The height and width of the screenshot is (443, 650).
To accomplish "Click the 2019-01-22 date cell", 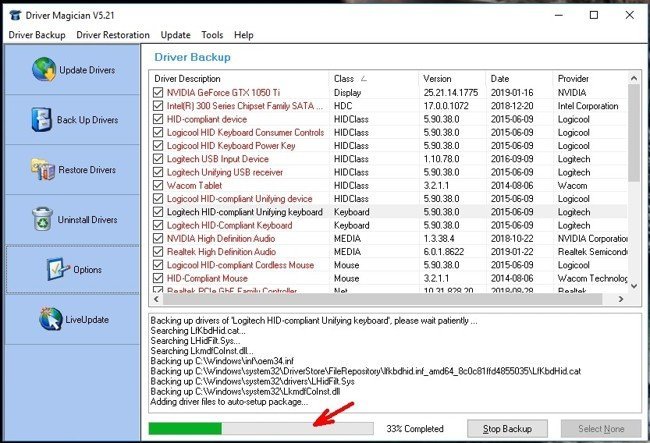I will [x=512, y=252].
